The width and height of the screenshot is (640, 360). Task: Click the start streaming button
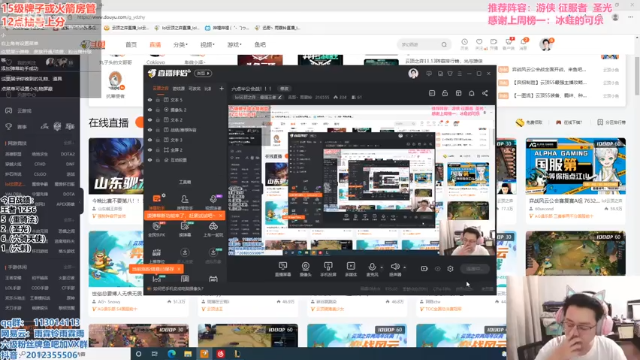[x=474, y=269]
